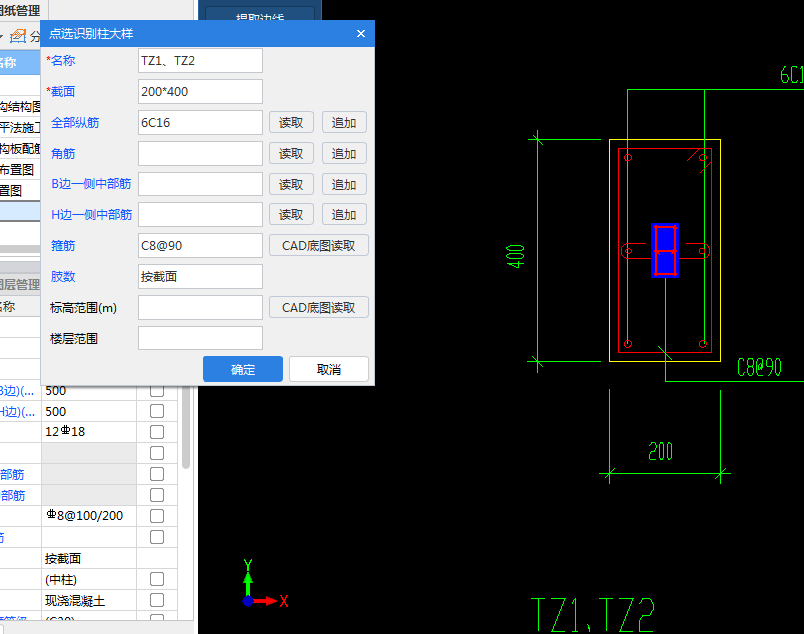Viewport: 804px width, 634px height.
Task: Click the 名称 input field with TZ1、TZ2
Action: click(x=200, y=61)
